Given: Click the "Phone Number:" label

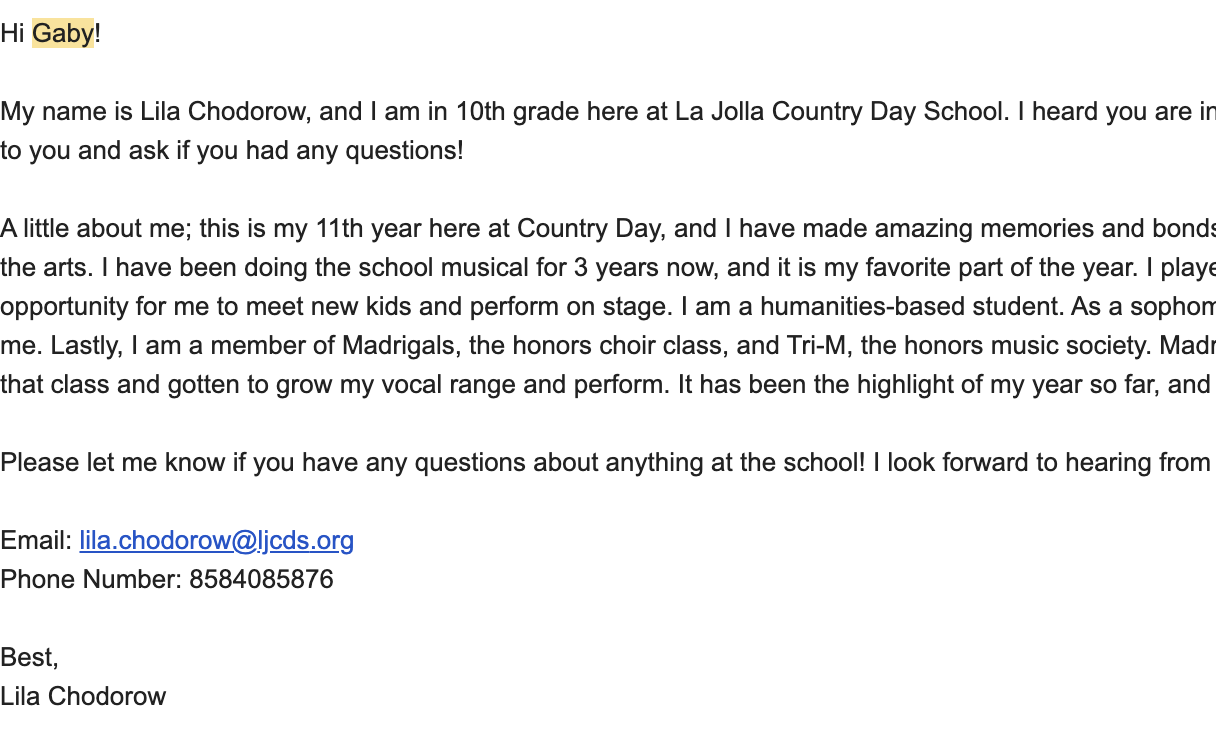Looking at the screenshot, I should point(91,580).
